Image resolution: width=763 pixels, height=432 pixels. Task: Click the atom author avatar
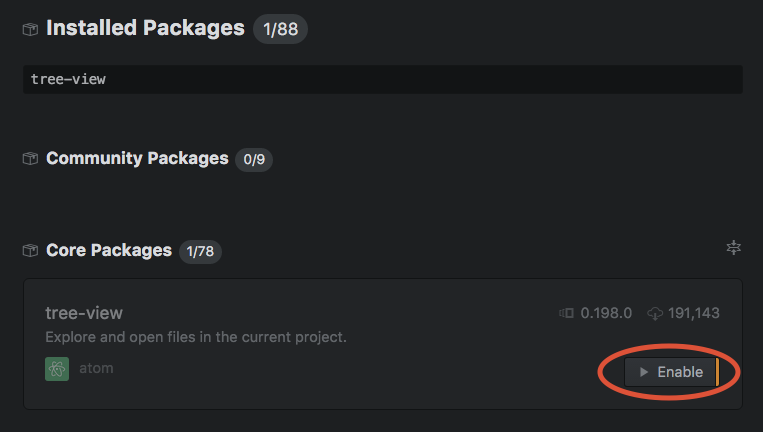click(57, 369)
